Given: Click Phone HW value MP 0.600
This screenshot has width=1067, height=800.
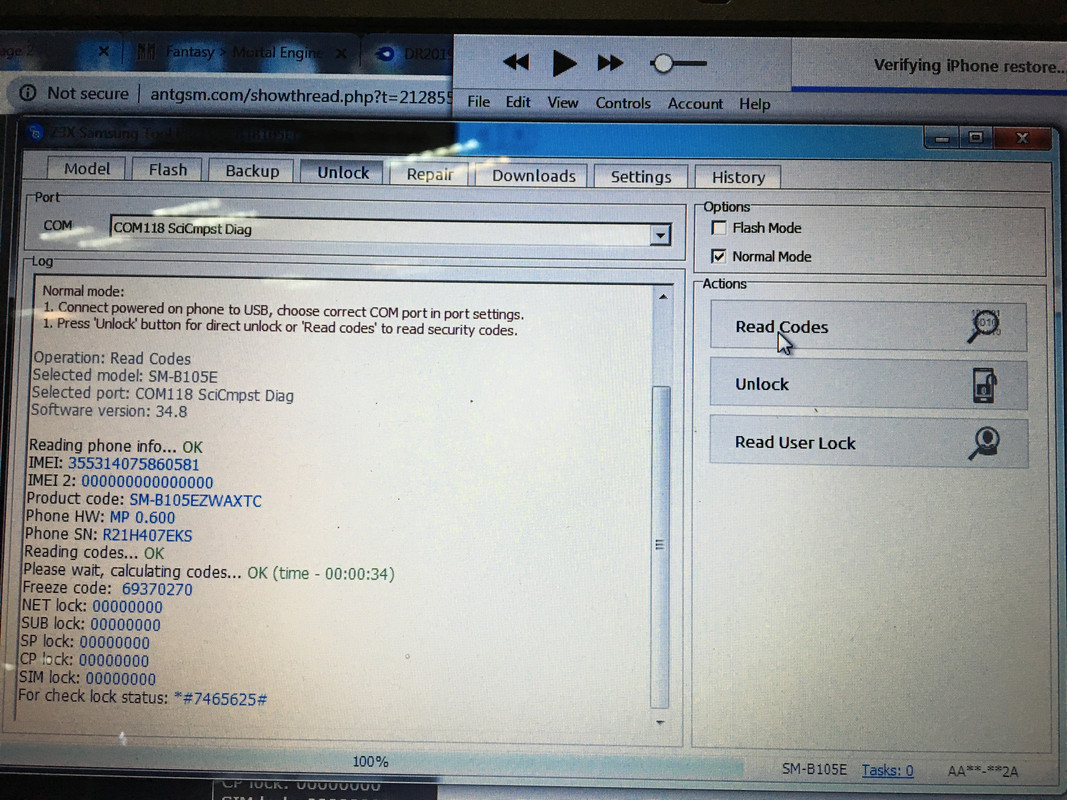Looking at the screenshot, I should [x=142, y=517].
